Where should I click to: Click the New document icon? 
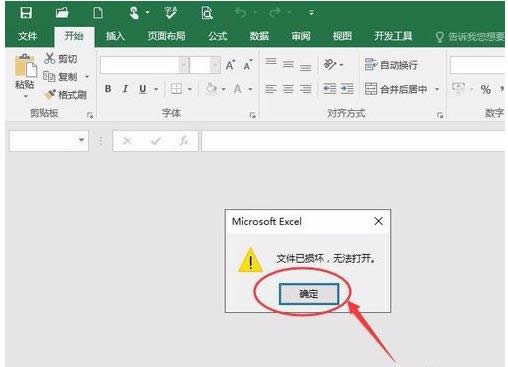(x=98, y=13)
